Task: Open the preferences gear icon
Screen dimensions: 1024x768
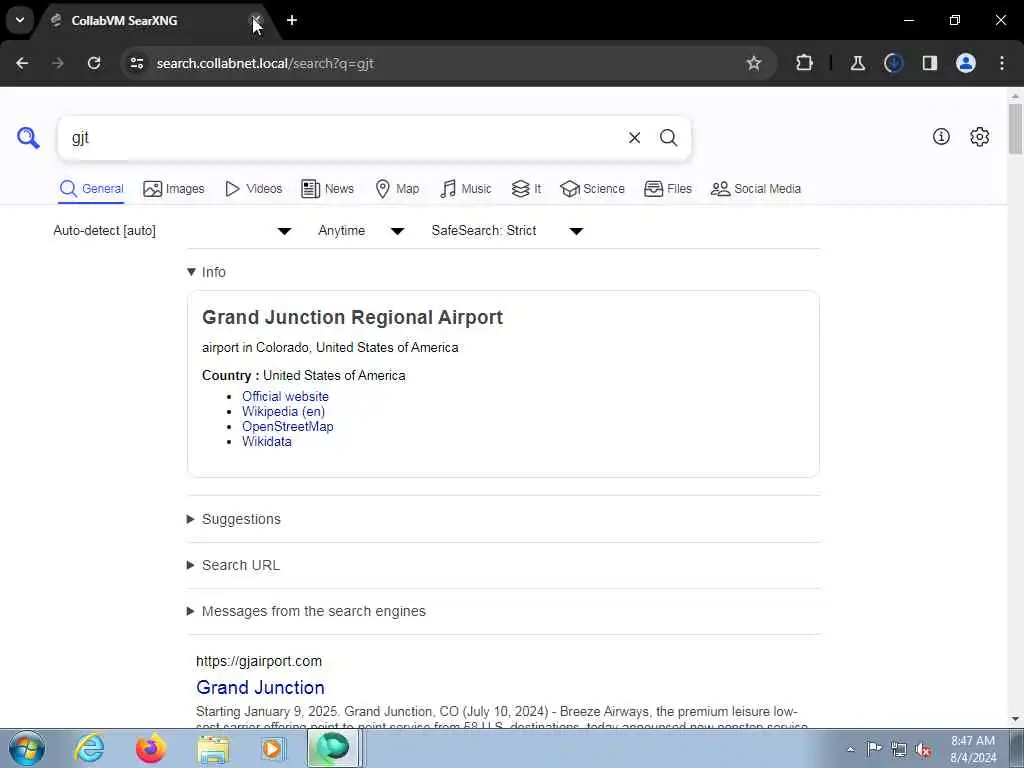Action: (980, 136)
